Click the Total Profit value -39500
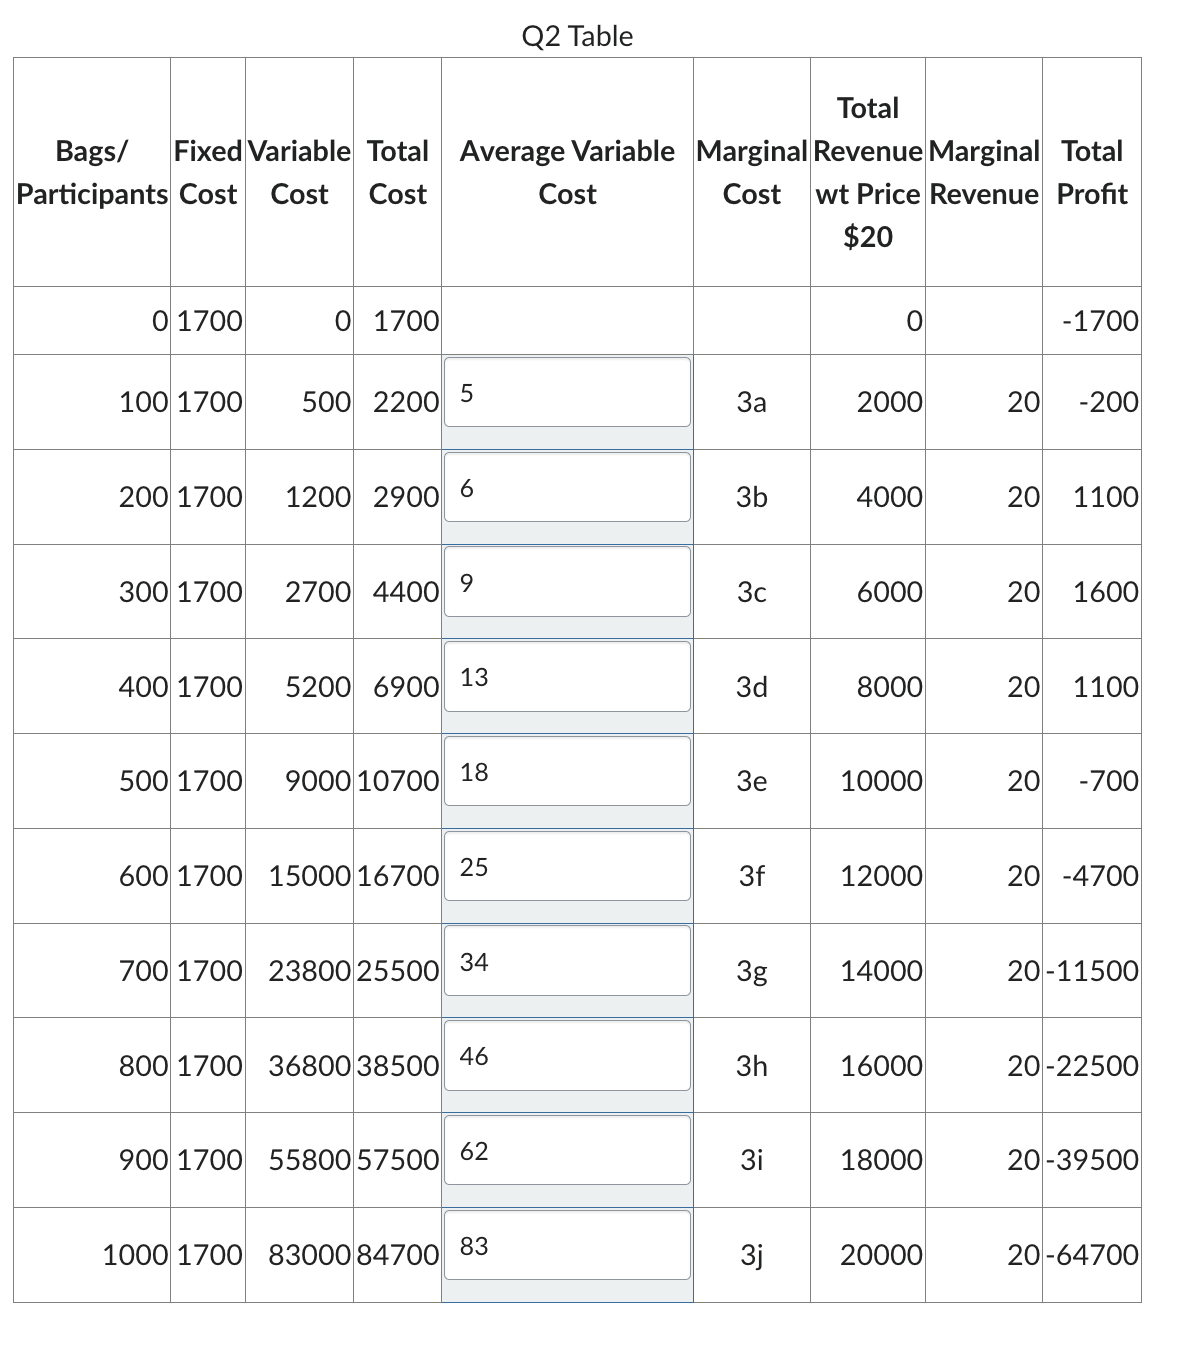Image resolution: width=1194 pixels, height=1350 pixels. point(1093,1160)
